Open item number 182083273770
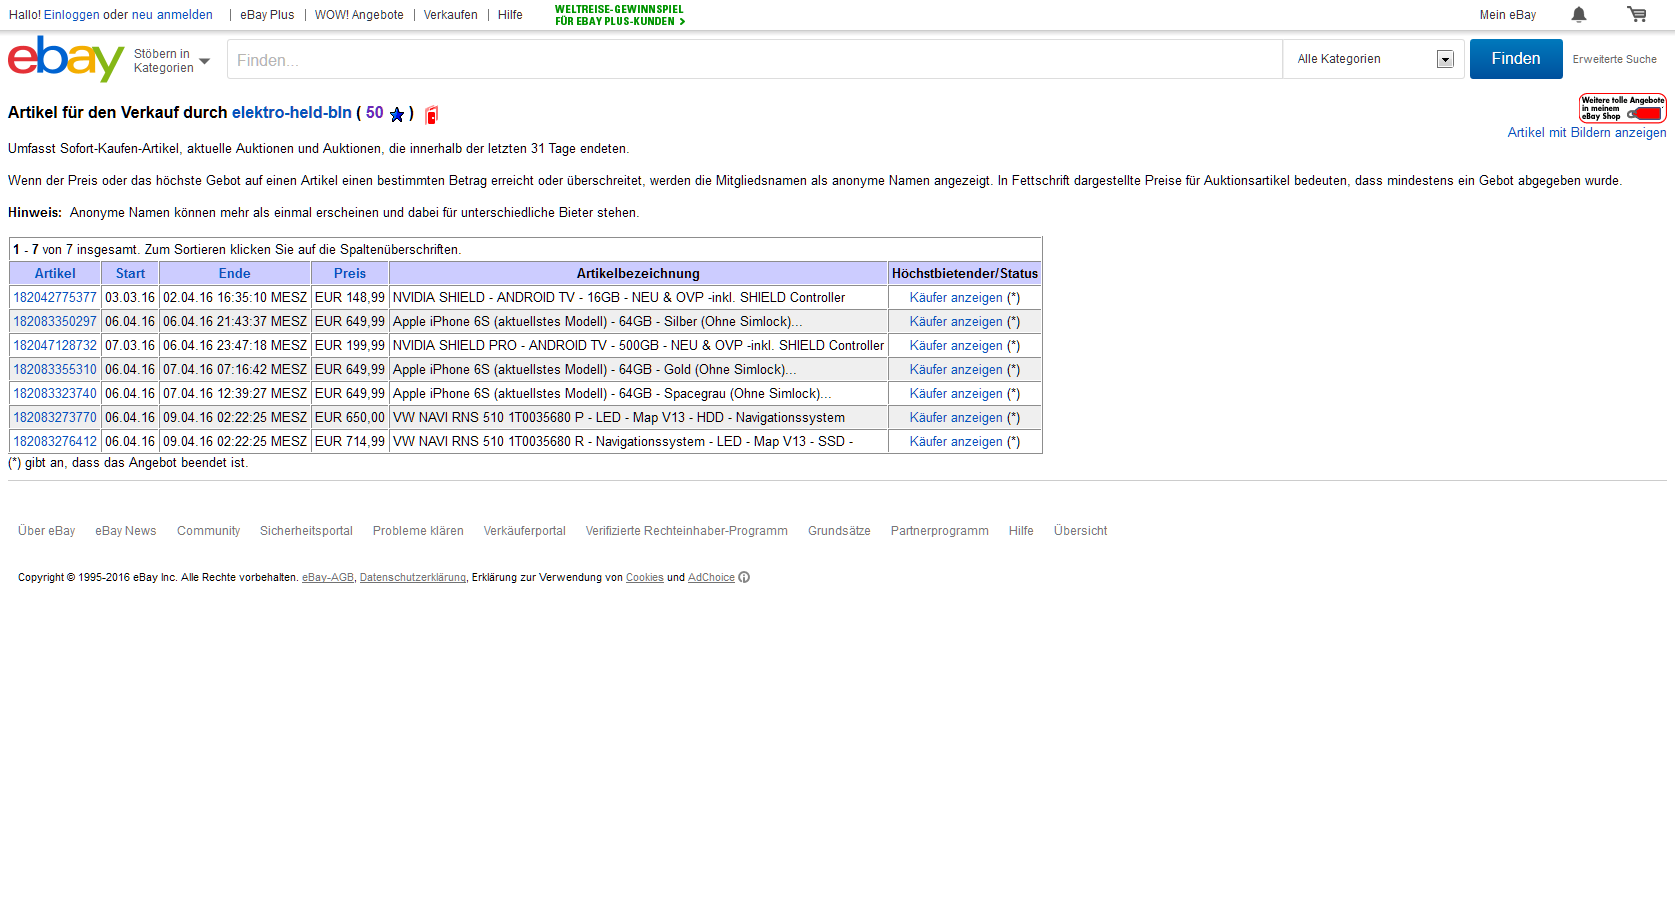Viewport: 1675px width, 908px height. pos(55,417)
